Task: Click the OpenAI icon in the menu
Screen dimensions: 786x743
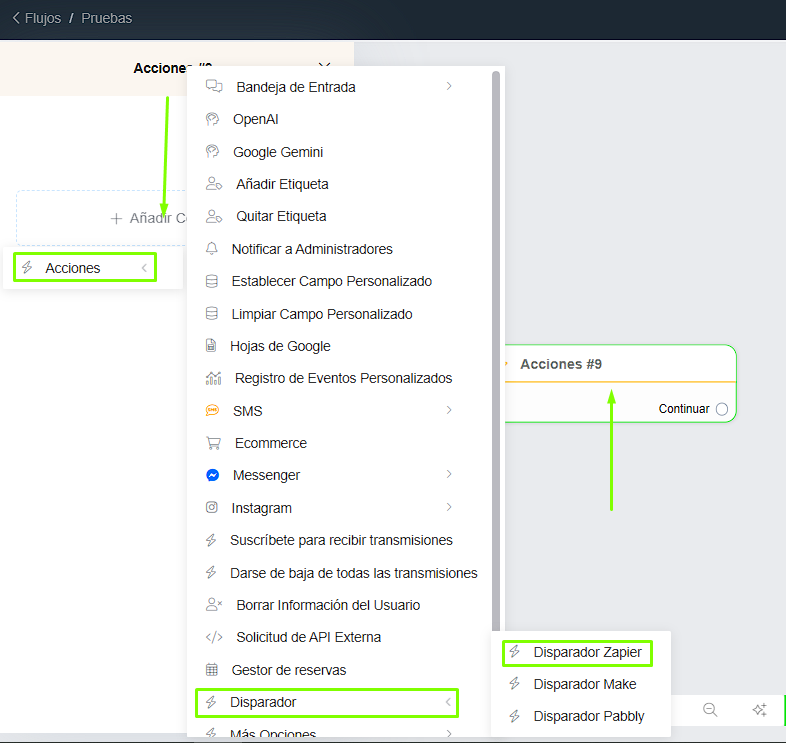Action: point(212,119)
